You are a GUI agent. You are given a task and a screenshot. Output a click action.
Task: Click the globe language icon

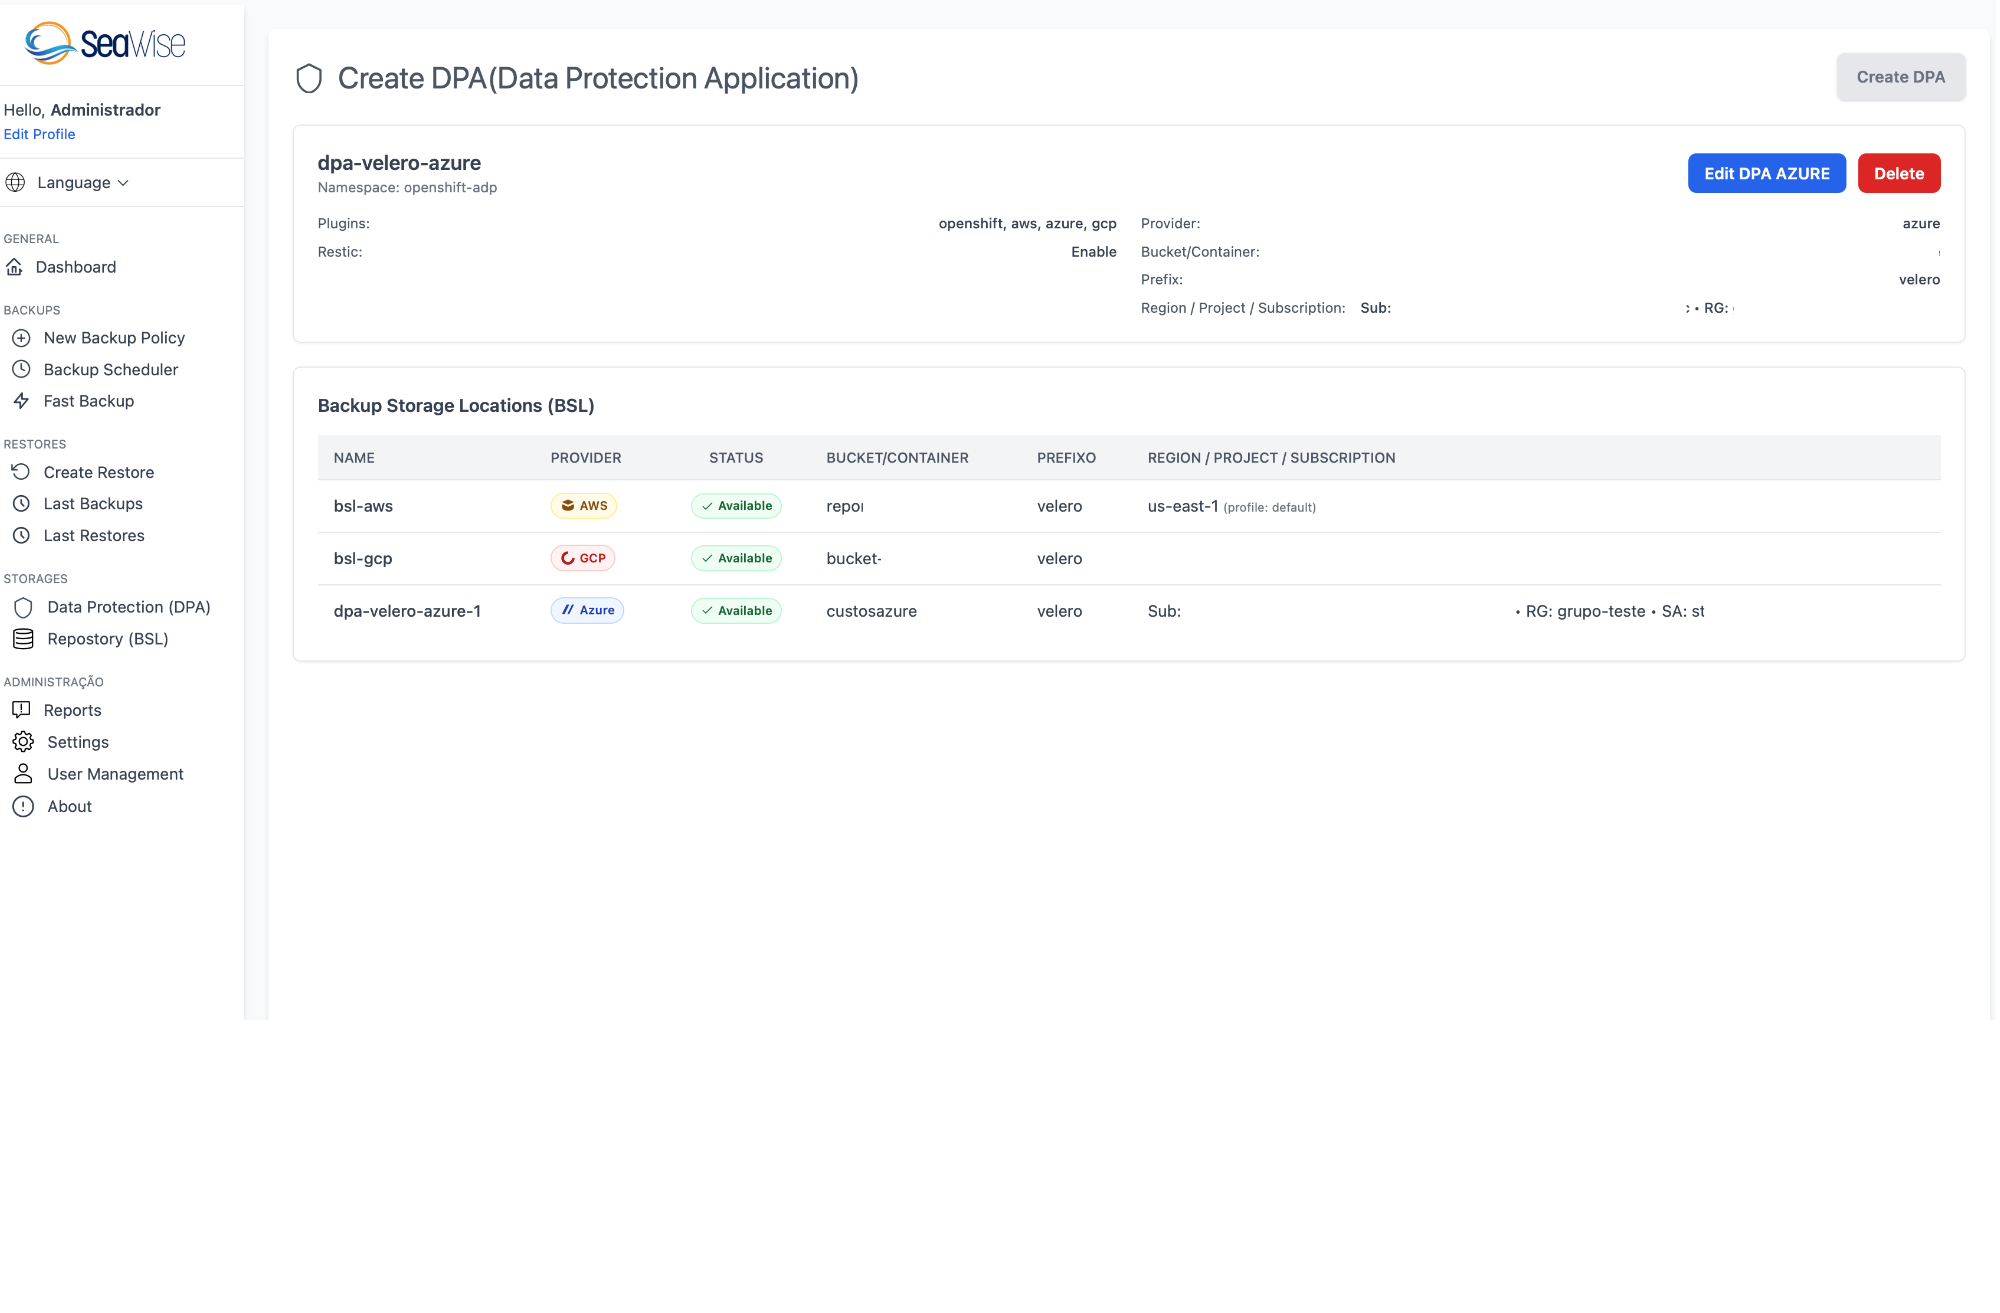pyautogui.click(x=15, y=183)
